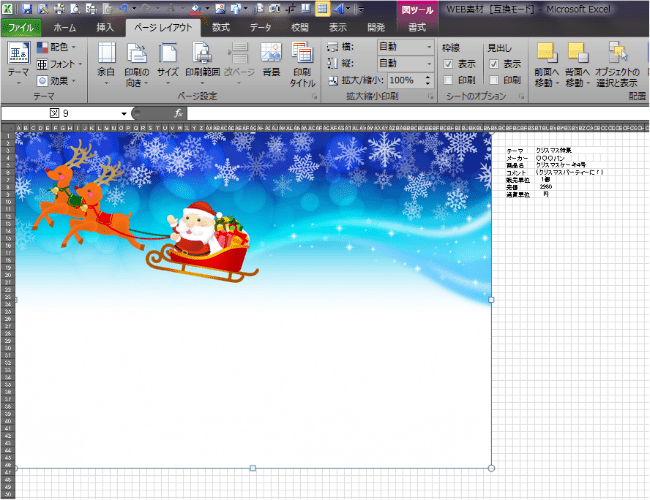Toggle headings (見出し) View checkbox
Viewport: 650px width, 500px height.
tap(494, 64)
